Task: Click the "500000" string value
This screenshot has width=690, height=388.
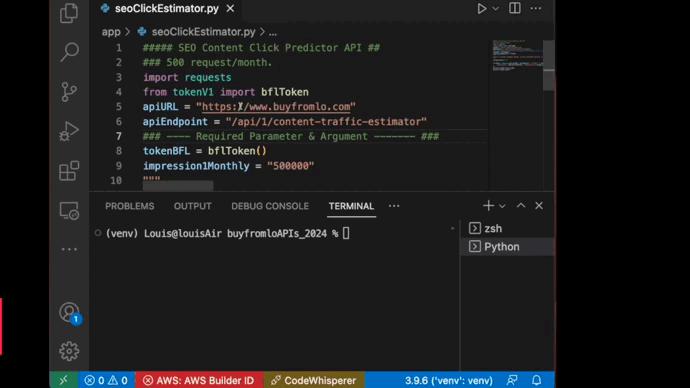Action: [290, 166]
